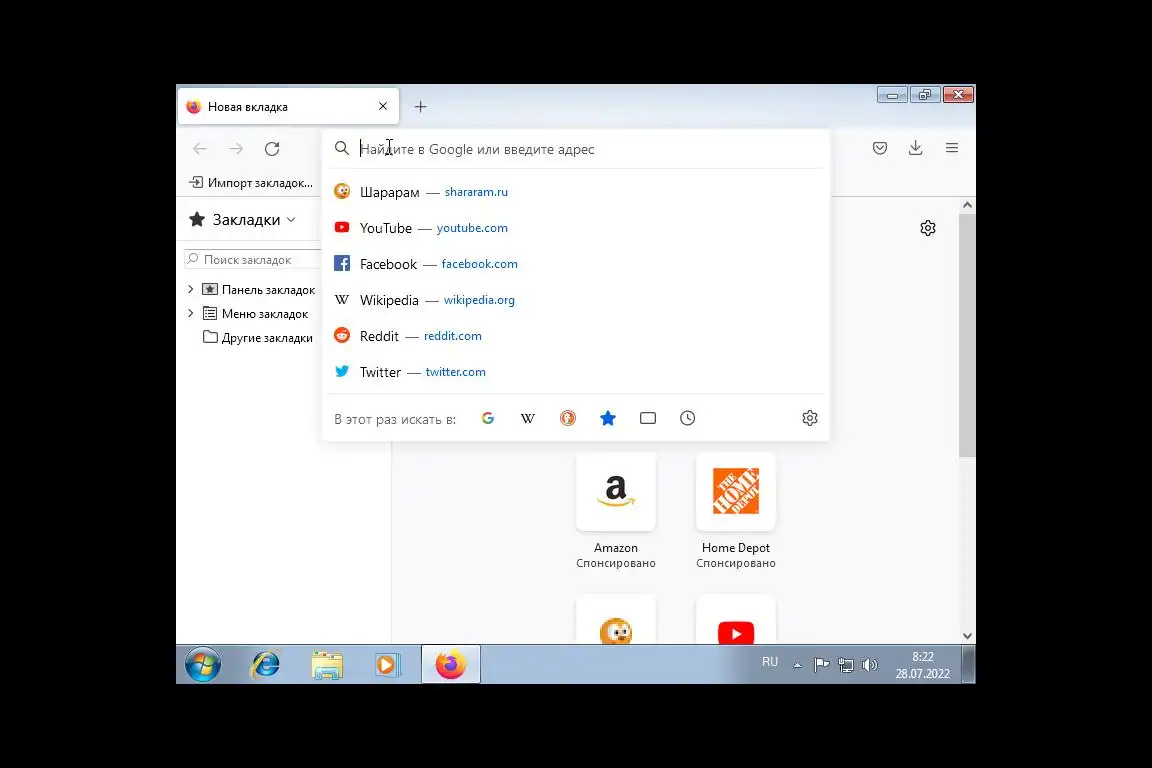
Task: Open search settings gear in dropdown
Action: tap(810, 418)
